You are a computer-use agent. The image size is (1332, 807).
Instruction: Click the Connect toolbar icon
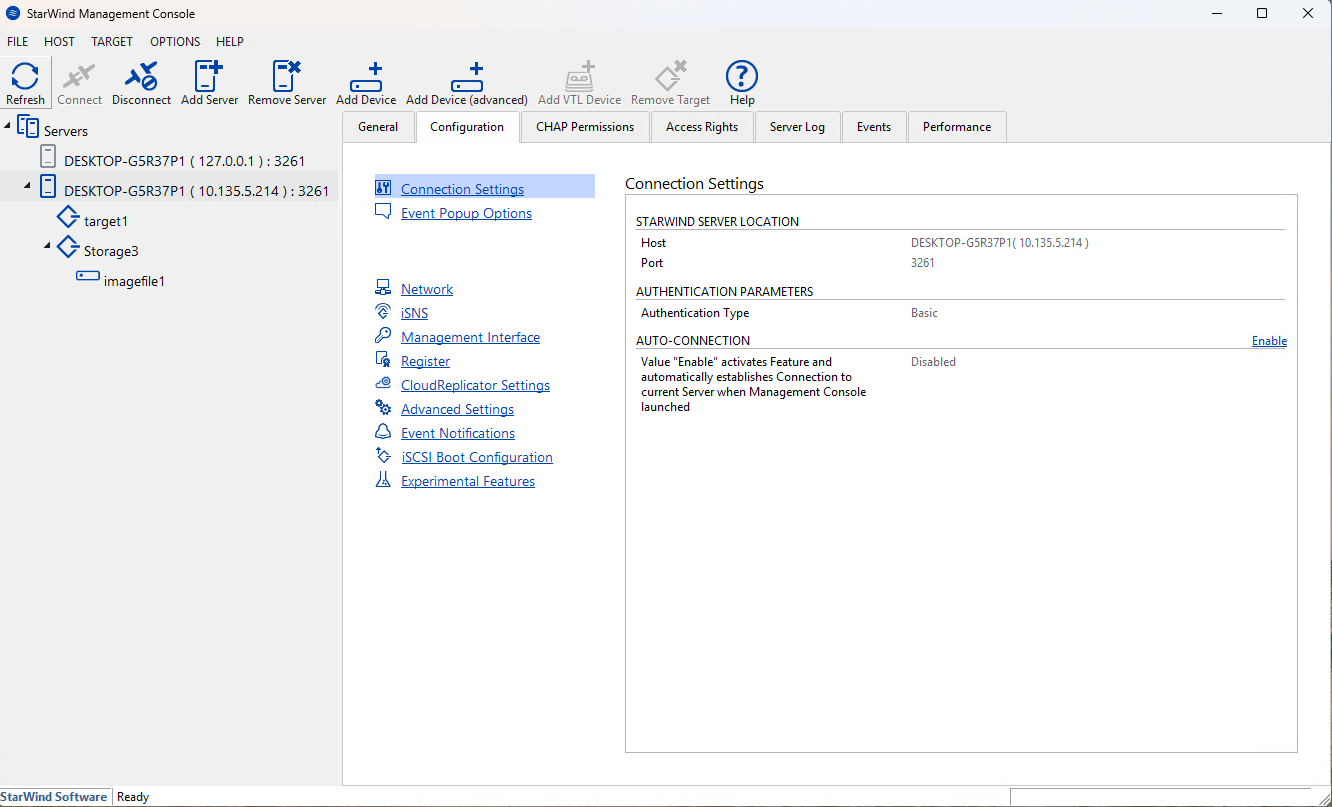[x=79, y=76]
